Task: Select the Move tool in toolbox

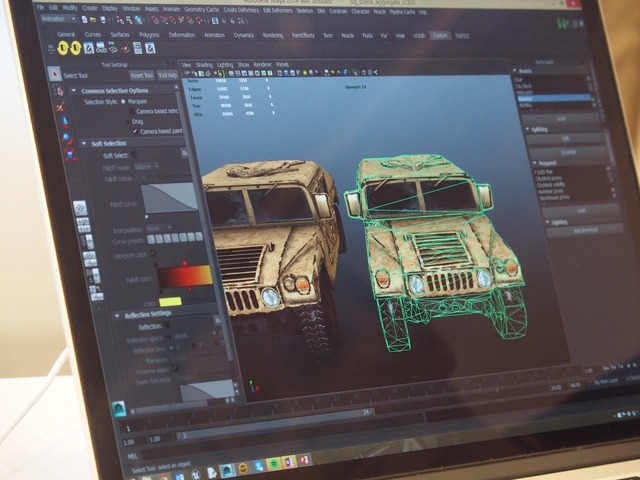Action: (x=64, y=122)
